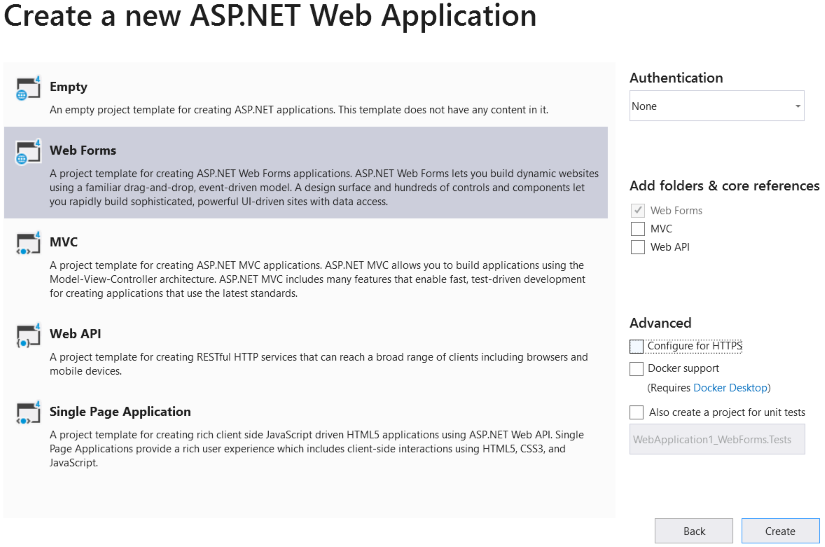Click the Web API description paragraph
The width and height of the screenshot is (825, 547).
pyautogui.click(x=319, y=364)
